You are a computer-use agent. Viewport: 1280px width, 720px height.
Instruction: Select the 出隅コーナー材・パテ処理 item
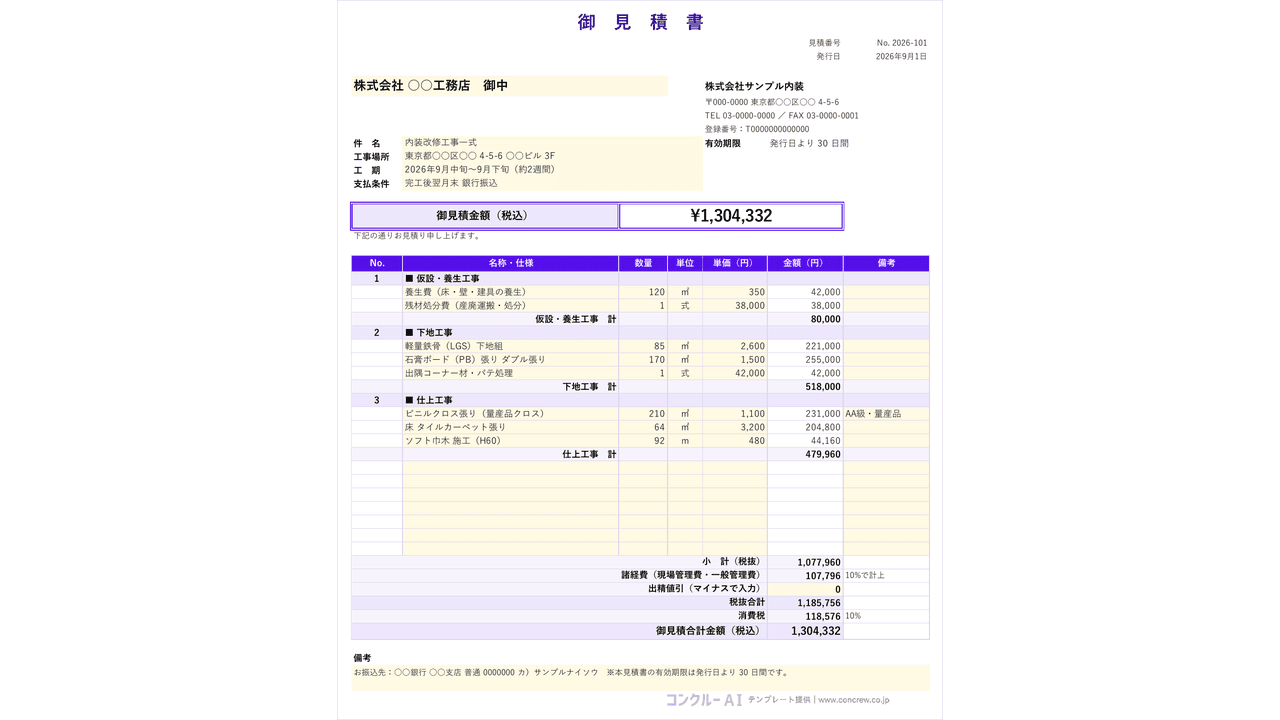tap(511, 373)
